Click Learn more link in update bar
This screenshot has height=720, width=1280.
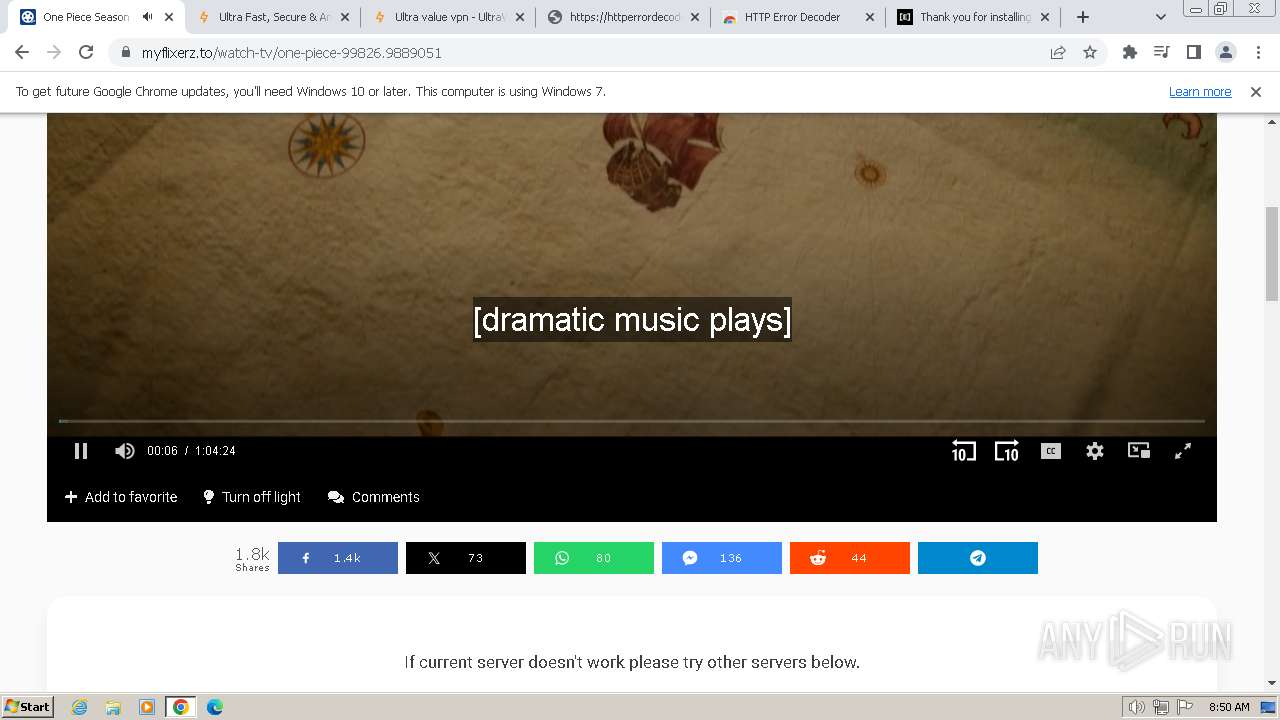tap(1200, 92)
